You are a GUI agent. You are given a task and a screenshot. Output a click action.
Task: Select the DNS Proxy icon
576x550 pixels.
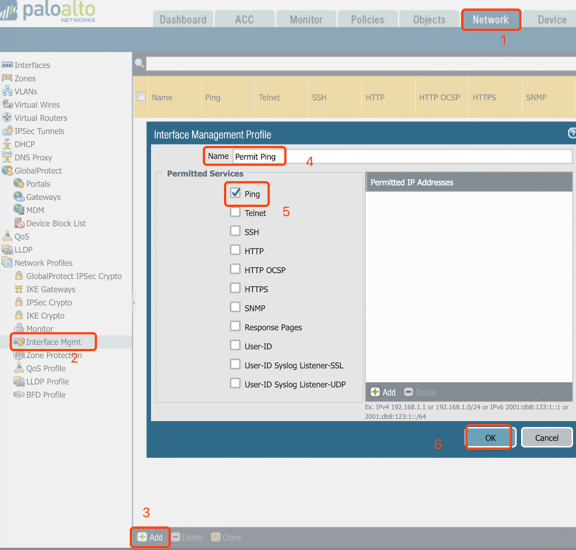coord(7,157)
